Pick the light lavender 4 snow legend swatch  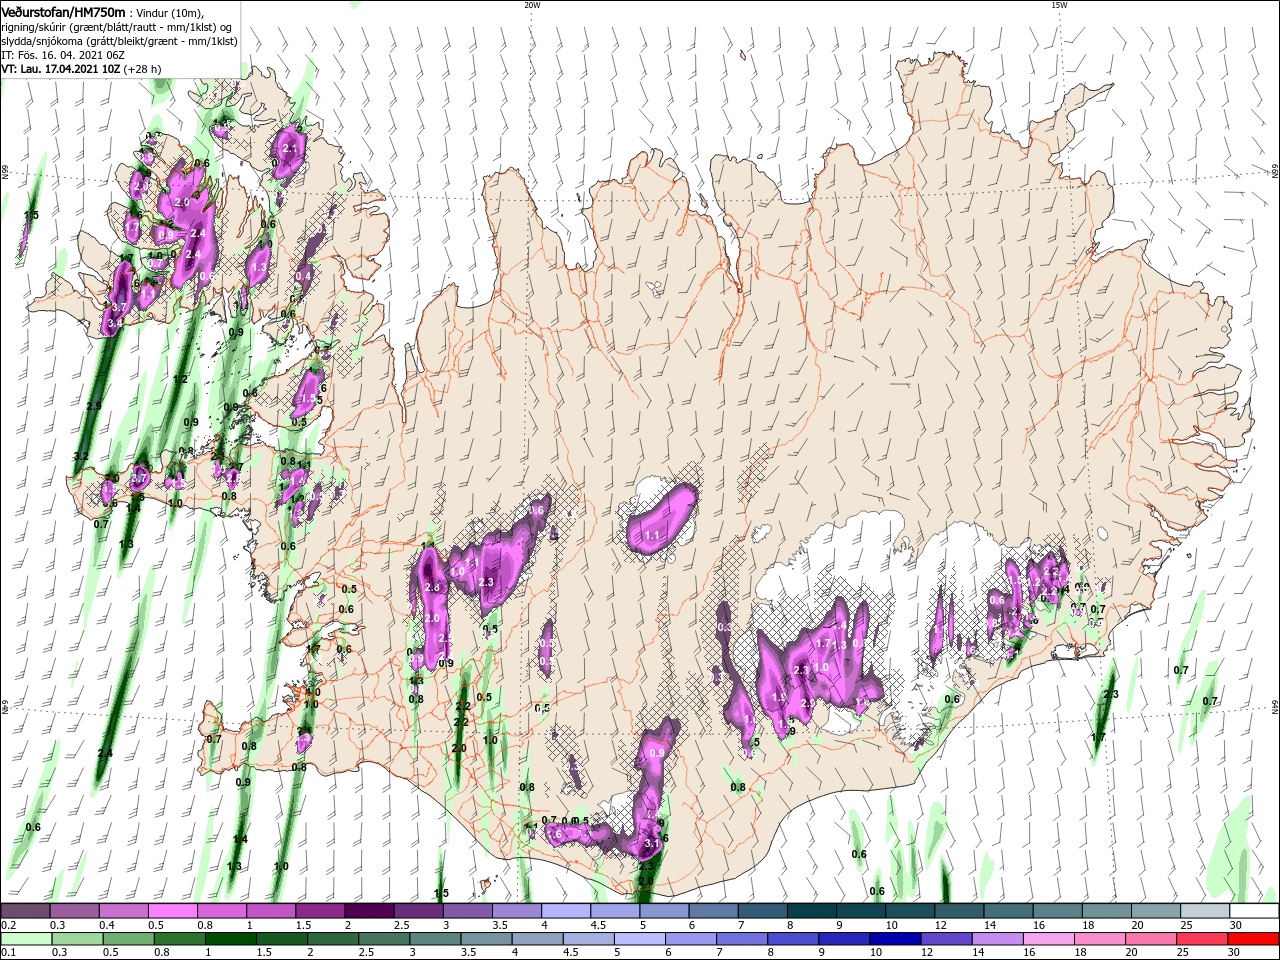coord(564,911)
